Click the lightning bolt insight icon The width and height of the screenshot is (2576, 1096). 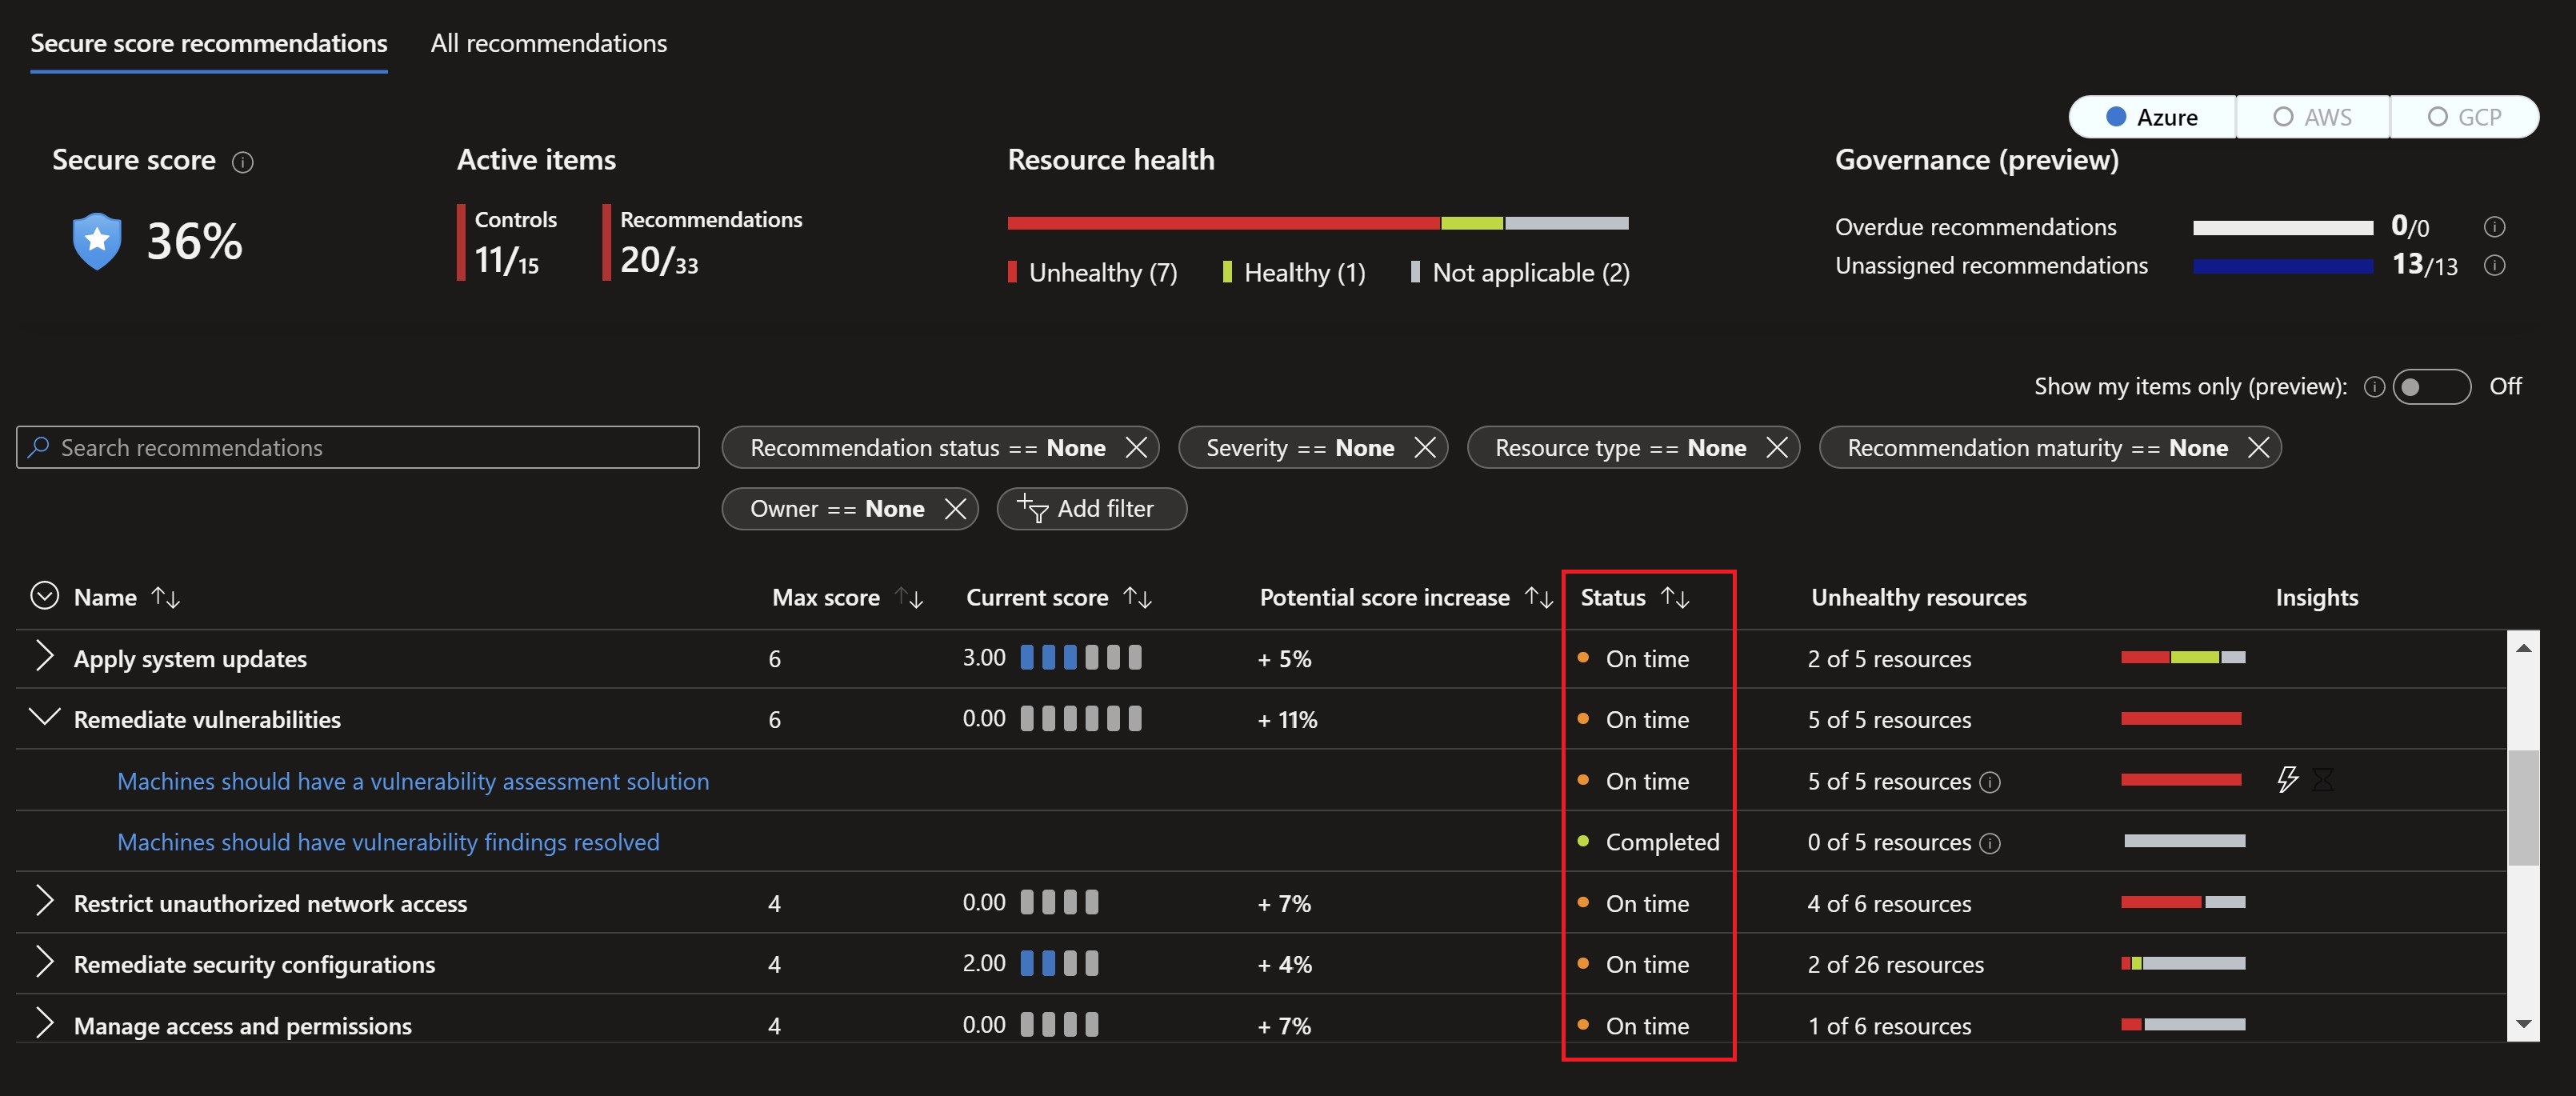[2287, 779]
